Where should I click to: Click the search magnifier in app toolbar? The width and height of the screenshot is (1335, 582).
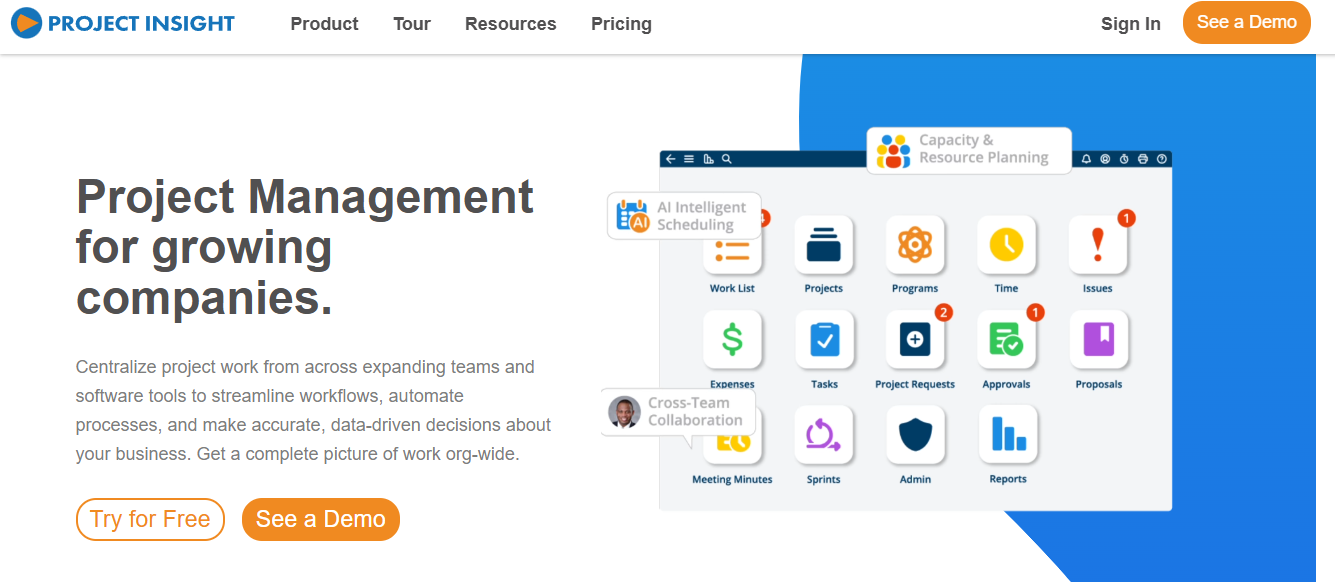tap(727, 159)
